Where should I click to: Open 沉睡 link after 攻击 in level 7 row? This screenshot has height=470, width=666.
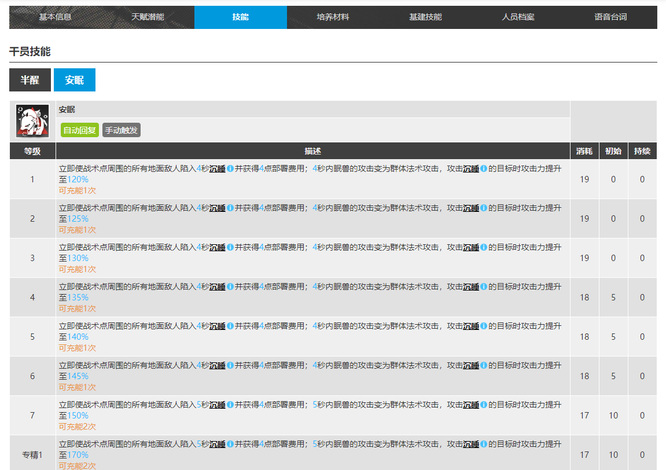(471, 405)
